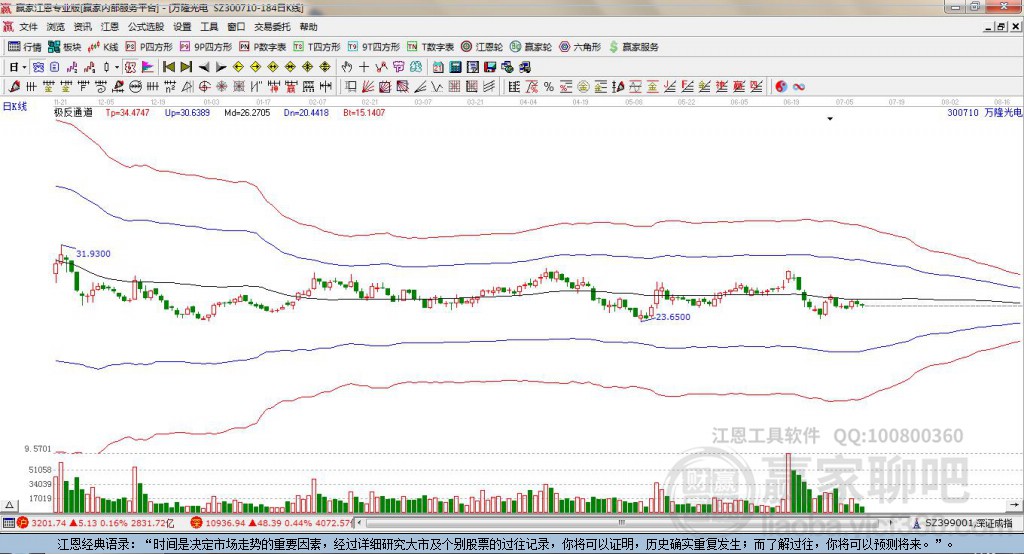This screenshot has height=554, width=1024.
Task: Open the P数字表 tool
Action: point(263,47)
